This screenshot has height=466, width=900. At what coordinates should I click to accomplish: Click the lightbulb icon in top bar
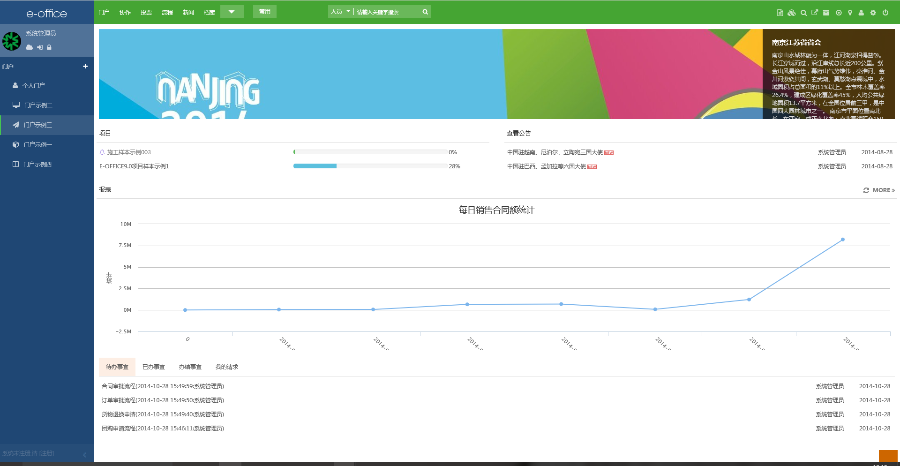coord(850,12)
